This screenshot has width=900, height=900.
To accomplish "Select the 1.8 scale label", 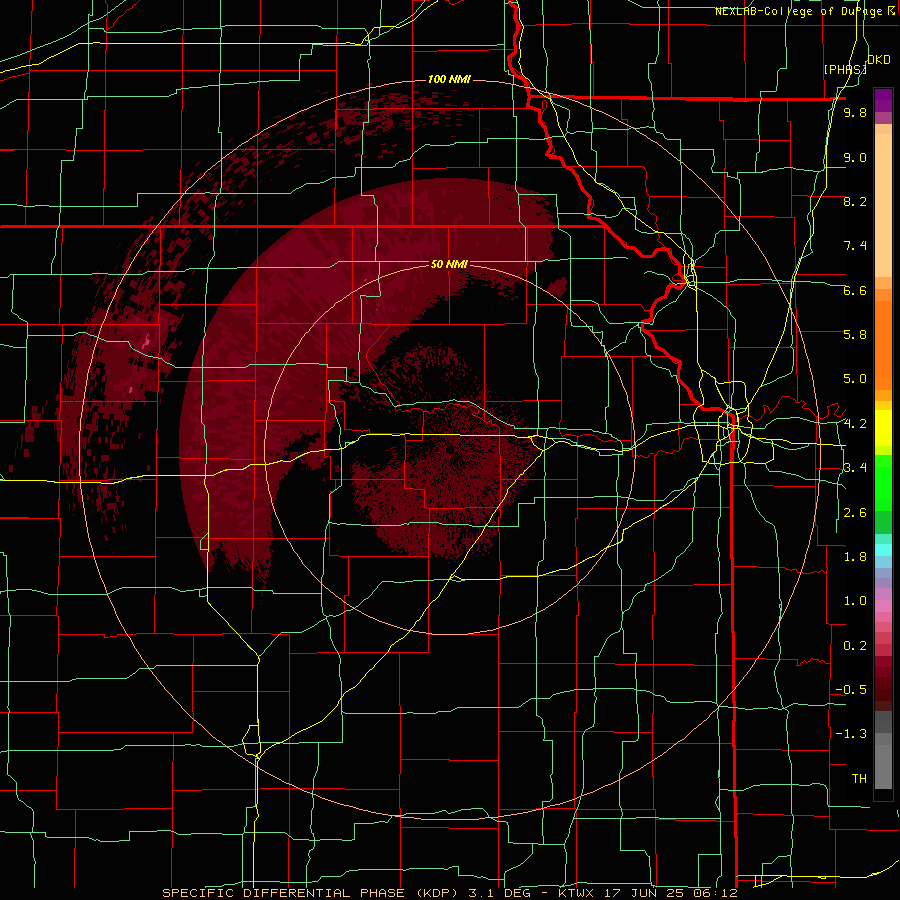I will (855, 556).
